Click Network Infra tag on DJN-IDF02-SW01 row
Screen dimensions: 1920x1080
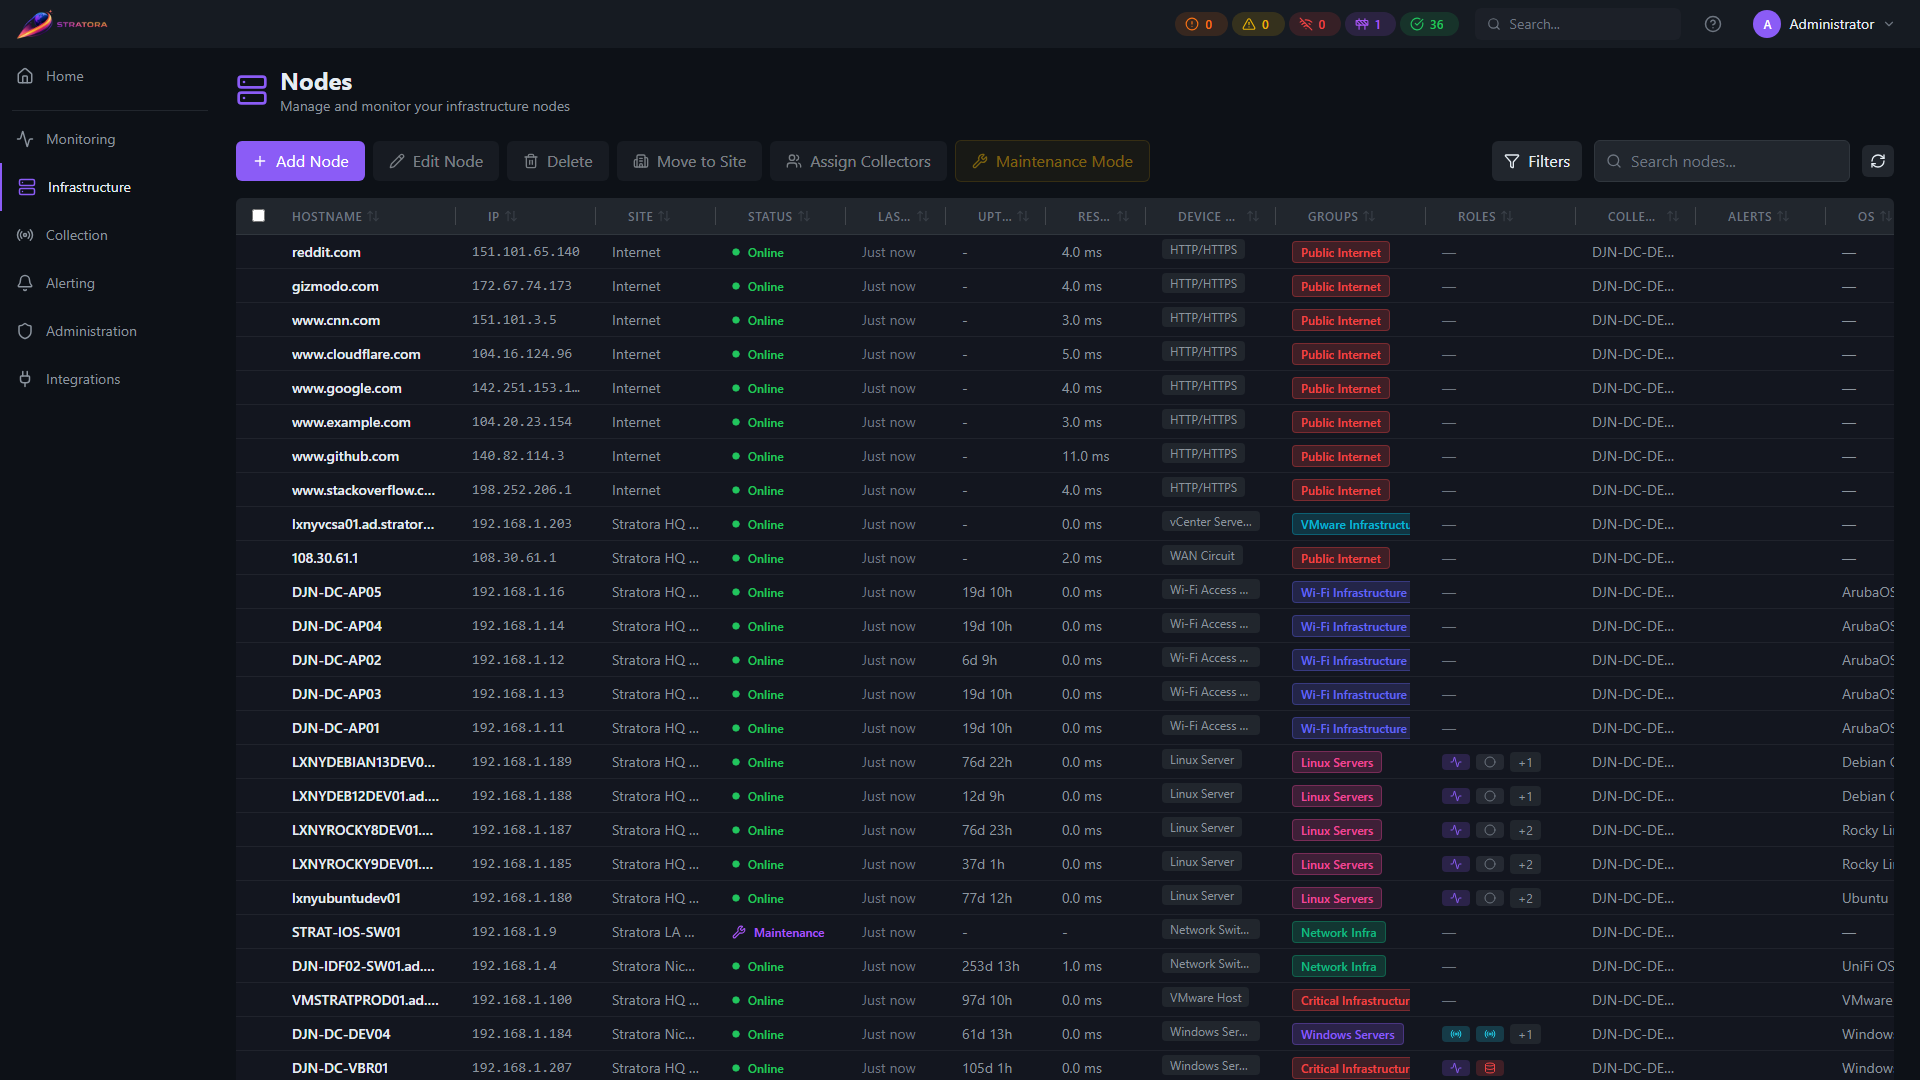coord(1338,966)
